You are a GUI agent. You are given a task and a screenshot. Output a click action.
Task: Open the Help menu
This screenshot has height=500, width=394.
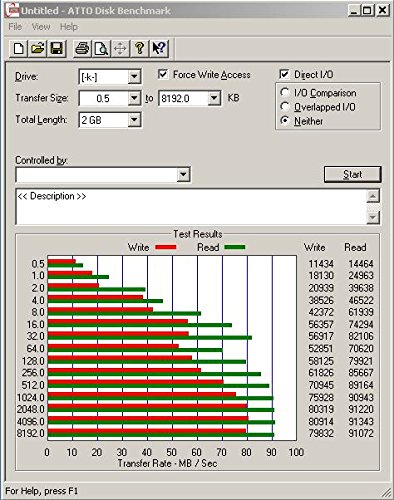coord(69,27)
